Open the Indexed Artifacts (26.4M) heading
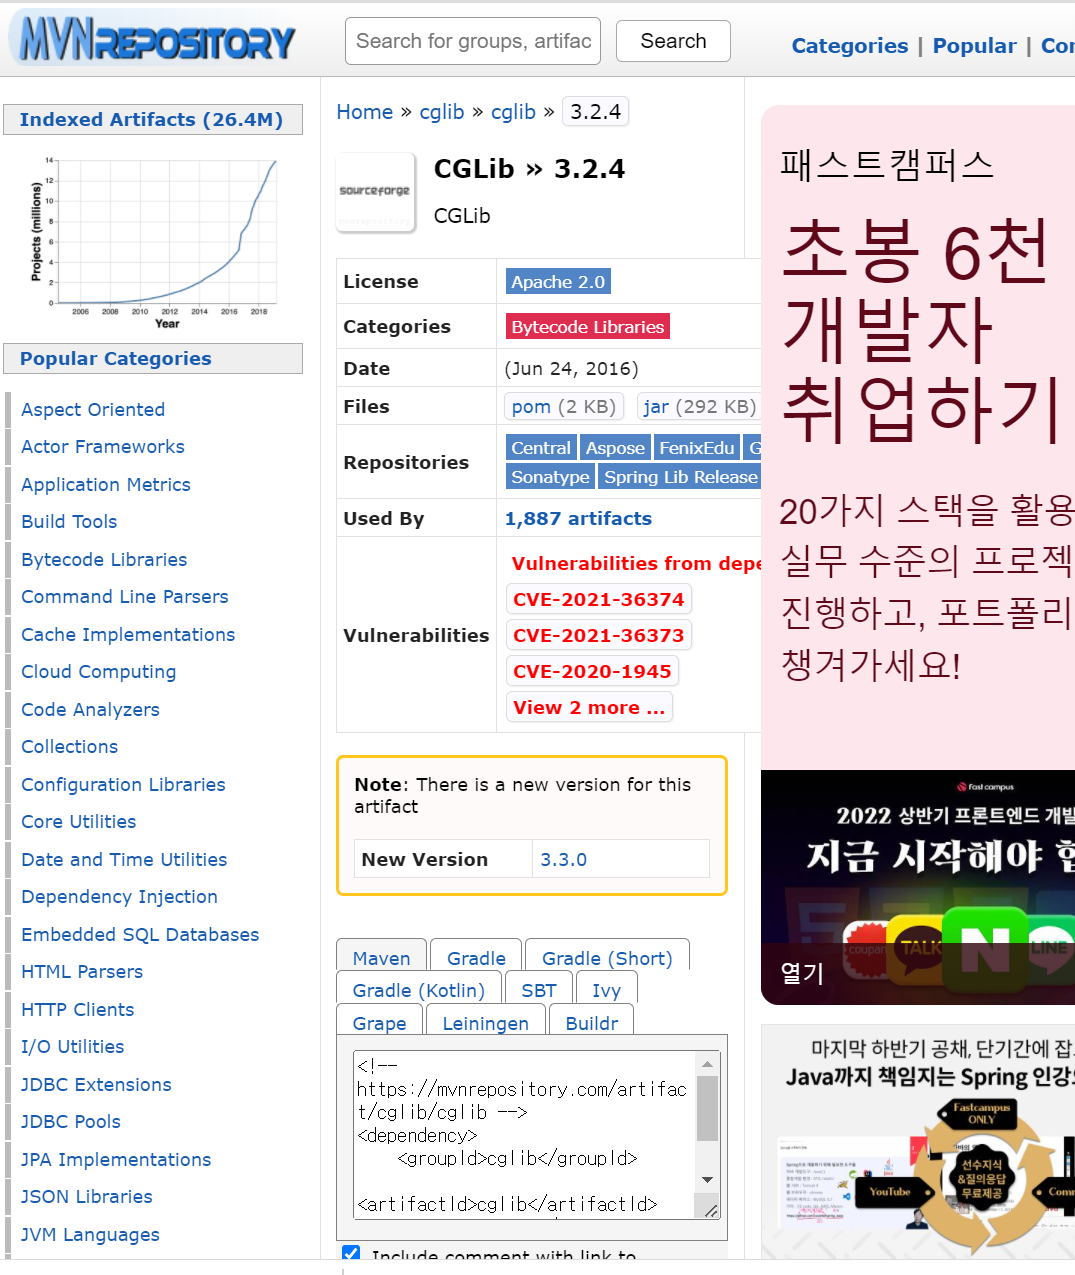This screenshot has width=1075, height=1275. 151,119
